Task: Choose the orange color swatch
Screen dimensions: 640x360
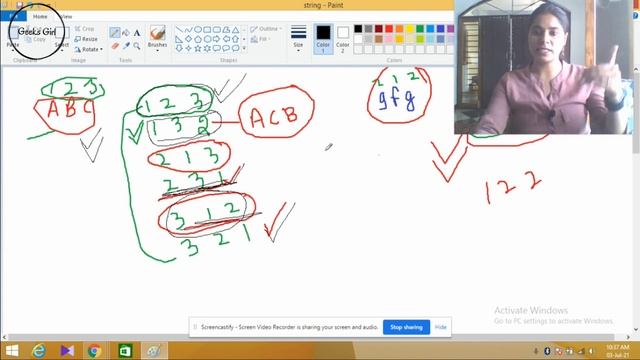Action: [399, 28]
